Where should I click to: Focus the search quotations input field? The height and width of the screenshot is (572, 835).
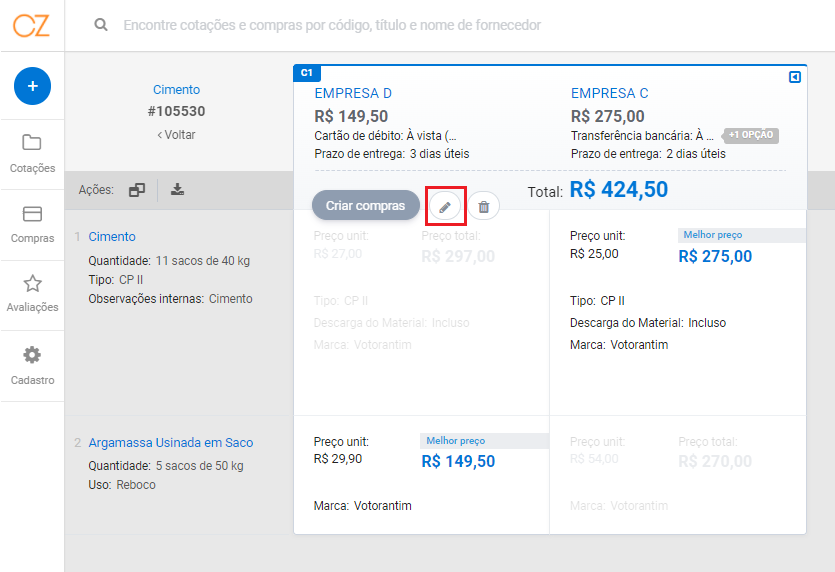pos(332,25)
